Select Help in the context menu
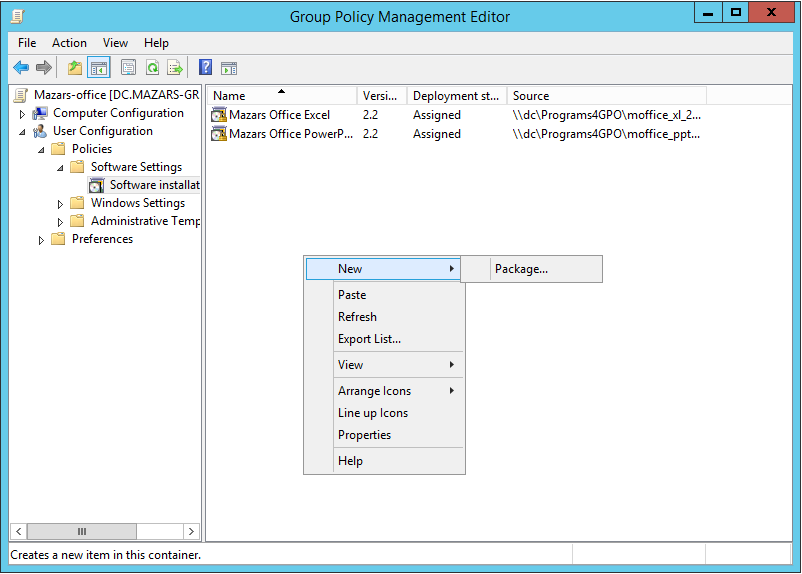 pos(385,461)
